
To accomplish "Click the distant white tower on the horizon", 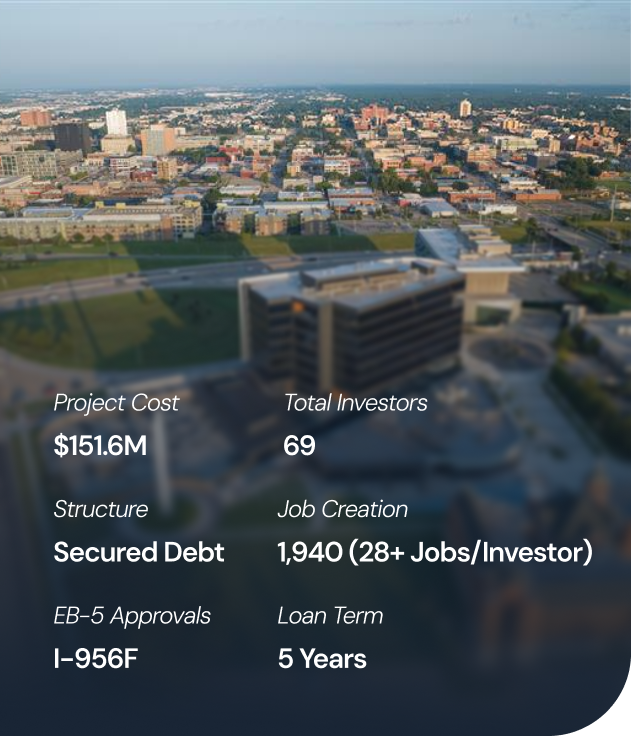I will point(465,108).
